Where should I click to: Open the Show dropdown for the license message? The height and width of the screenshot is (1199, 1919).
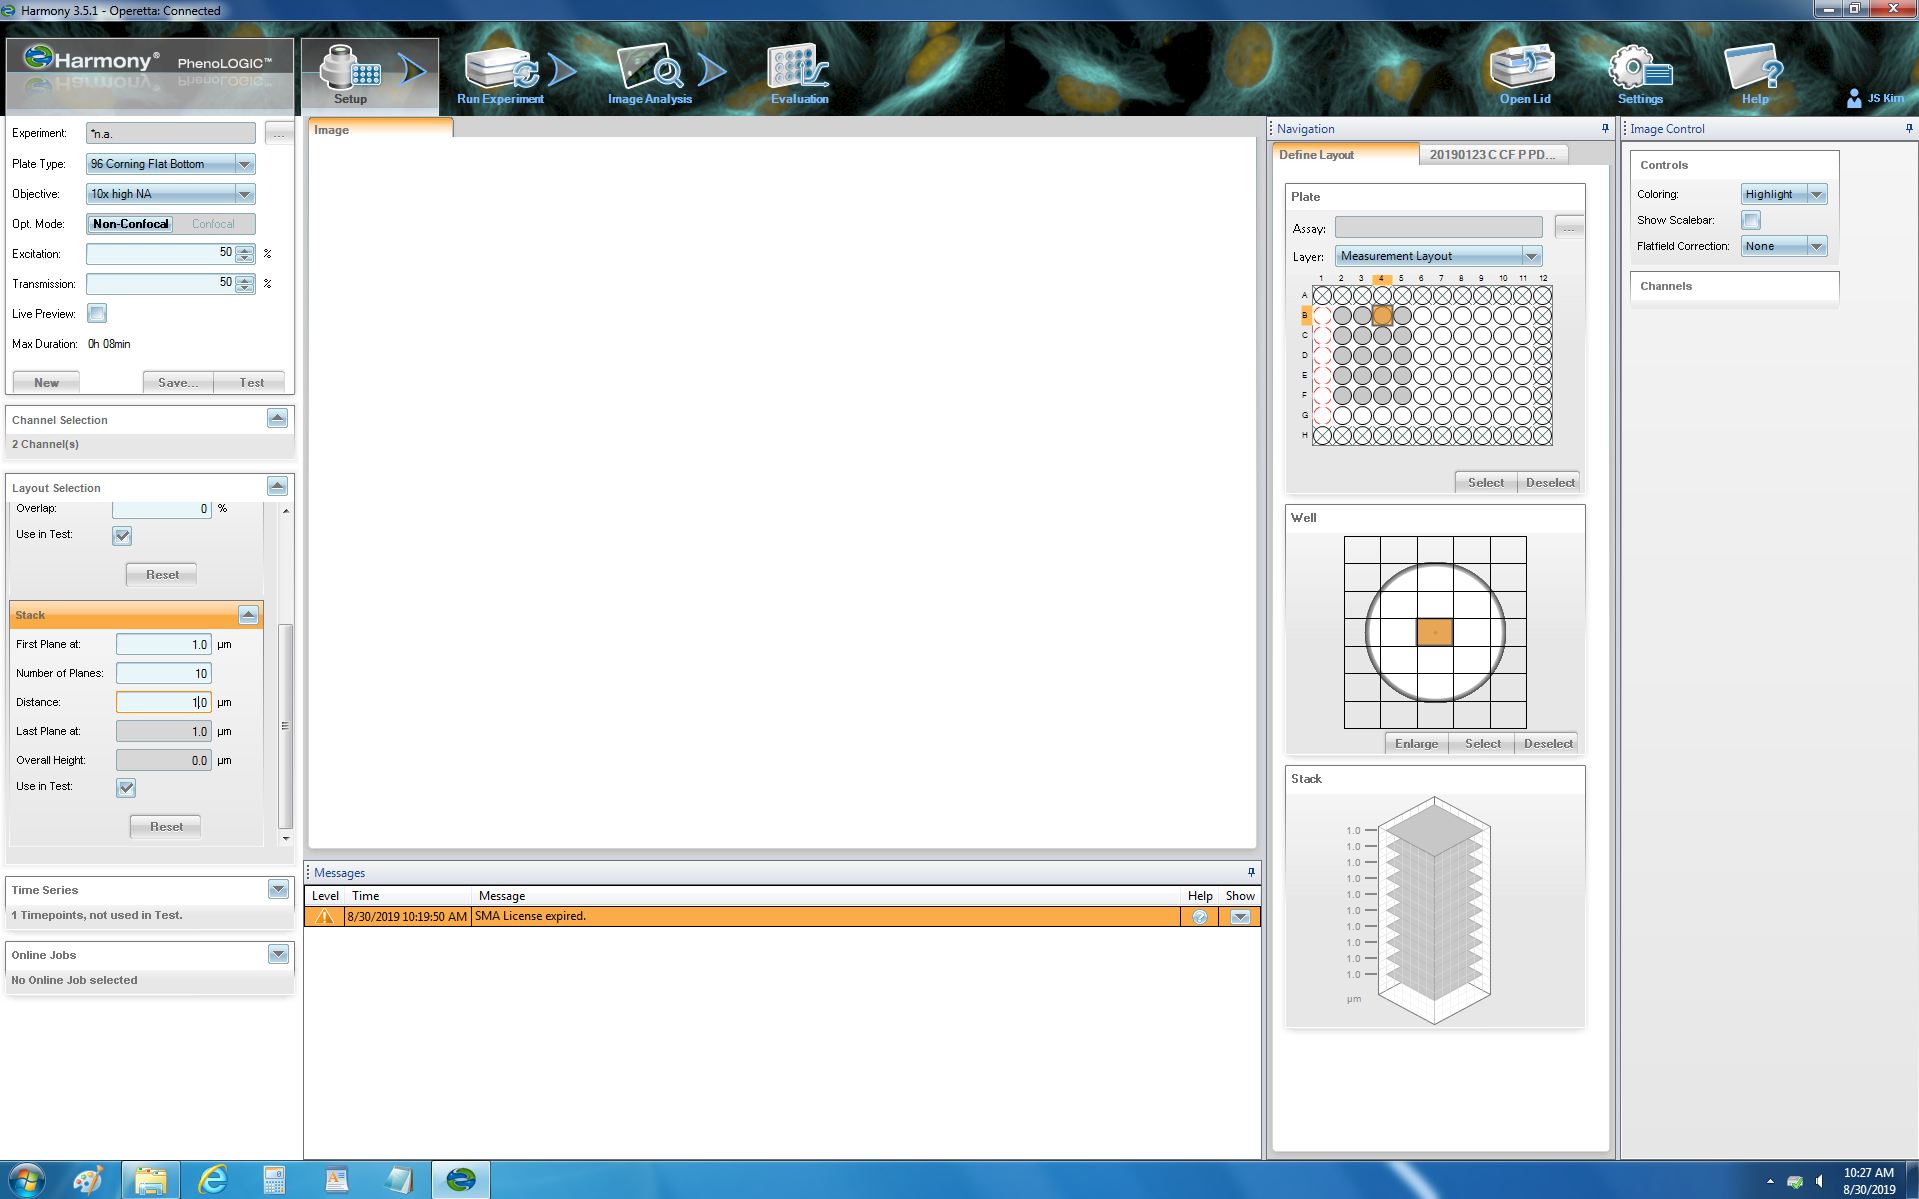(x=1240, y=916)
